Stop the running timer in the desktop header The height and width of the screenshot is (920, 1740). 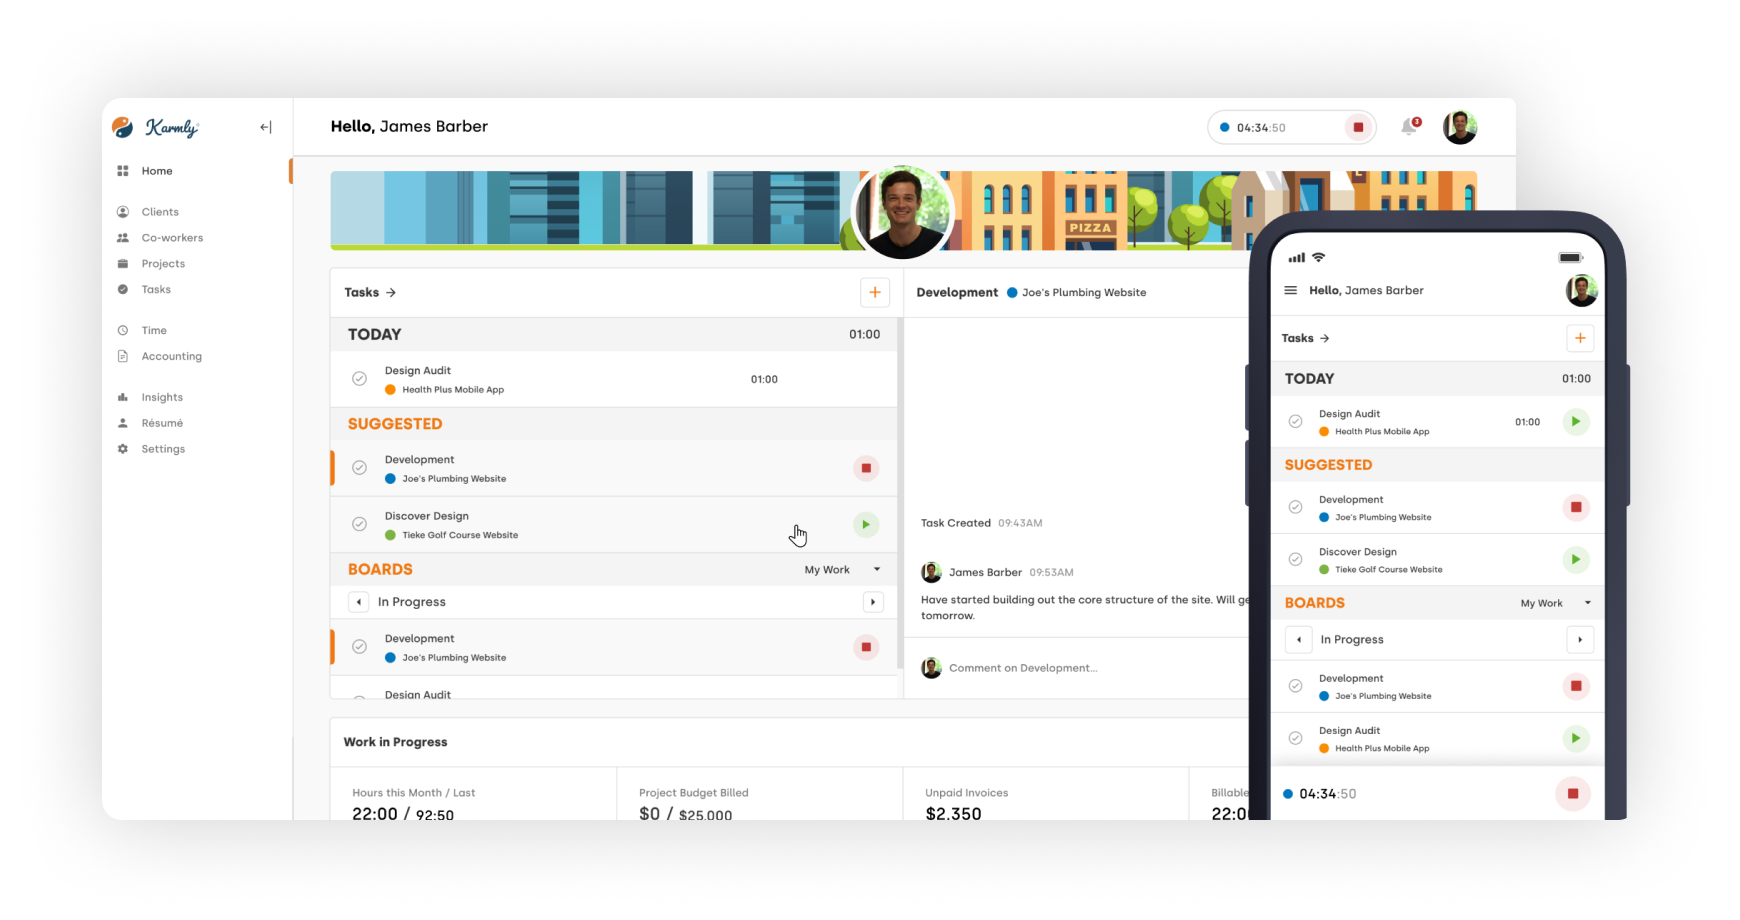(1358, 128)
